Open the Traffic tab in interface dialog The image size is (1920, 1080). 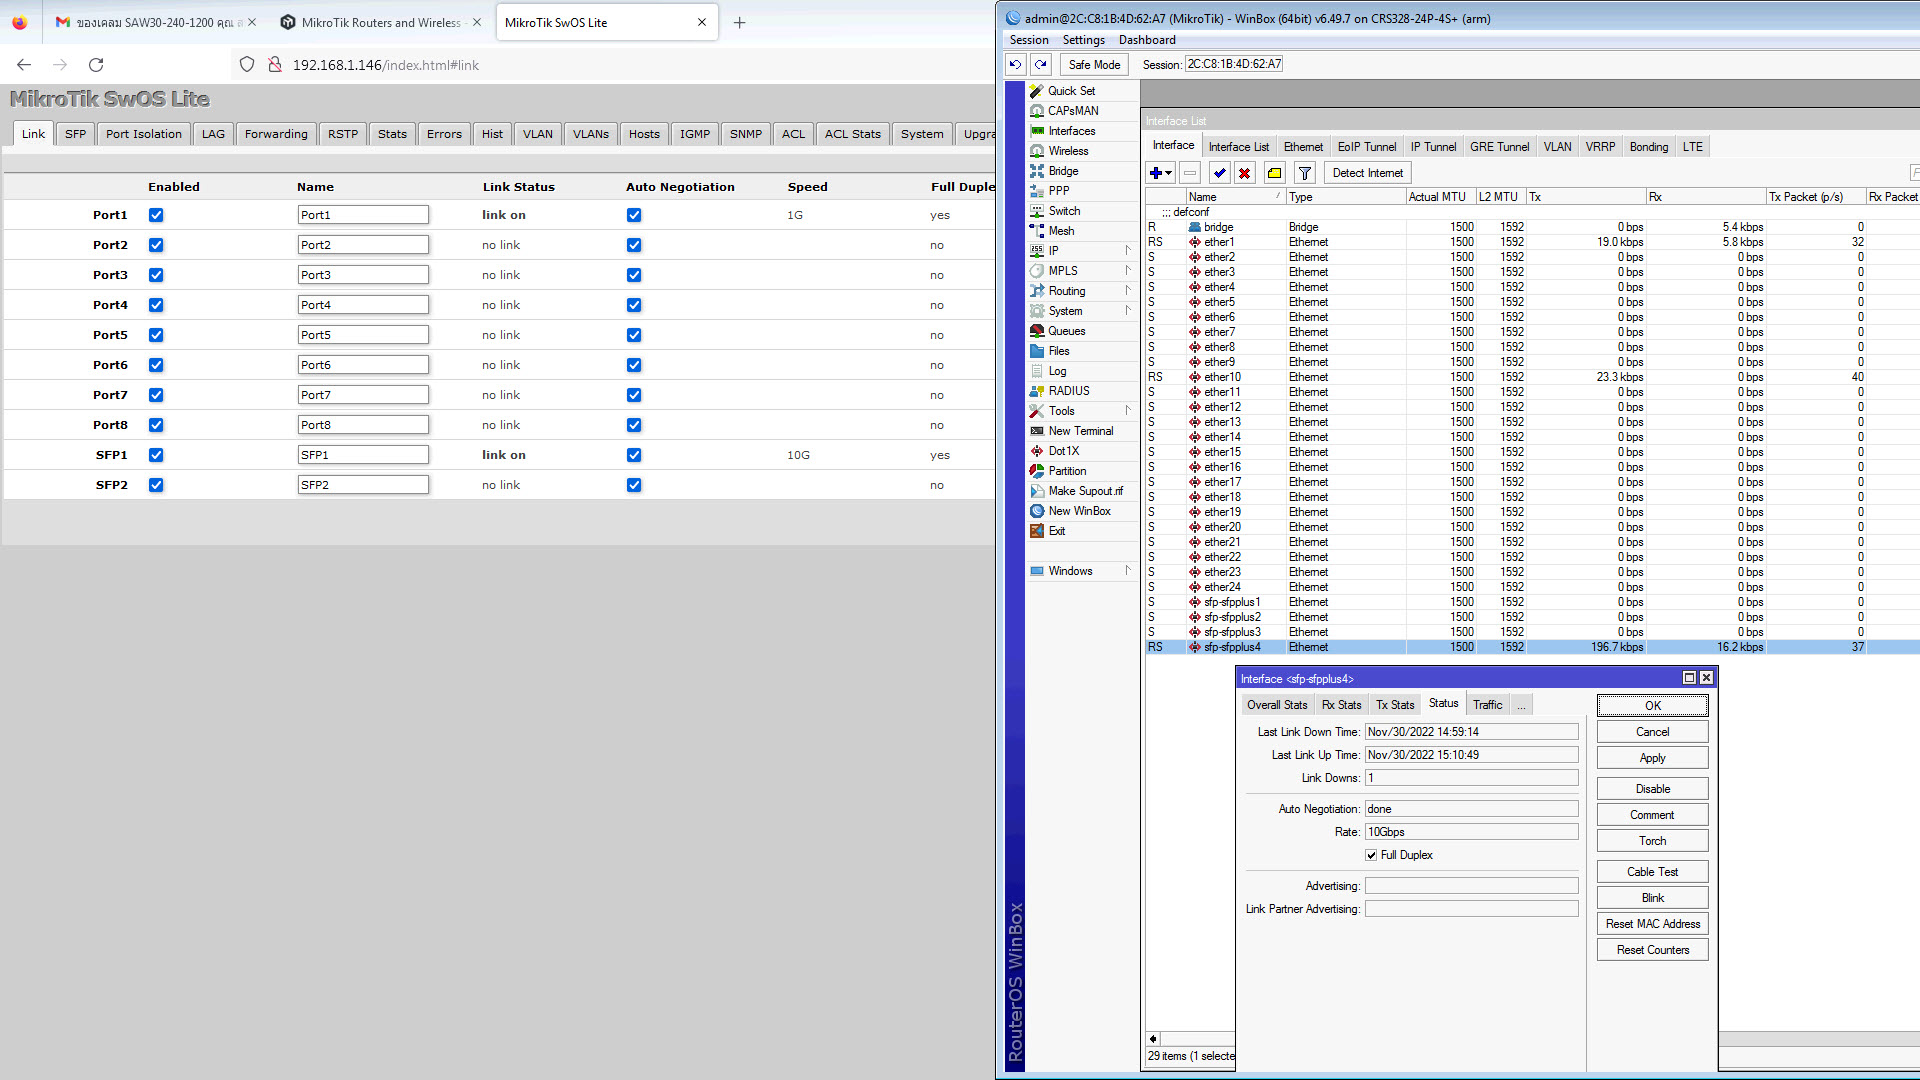click(1487, 705)
